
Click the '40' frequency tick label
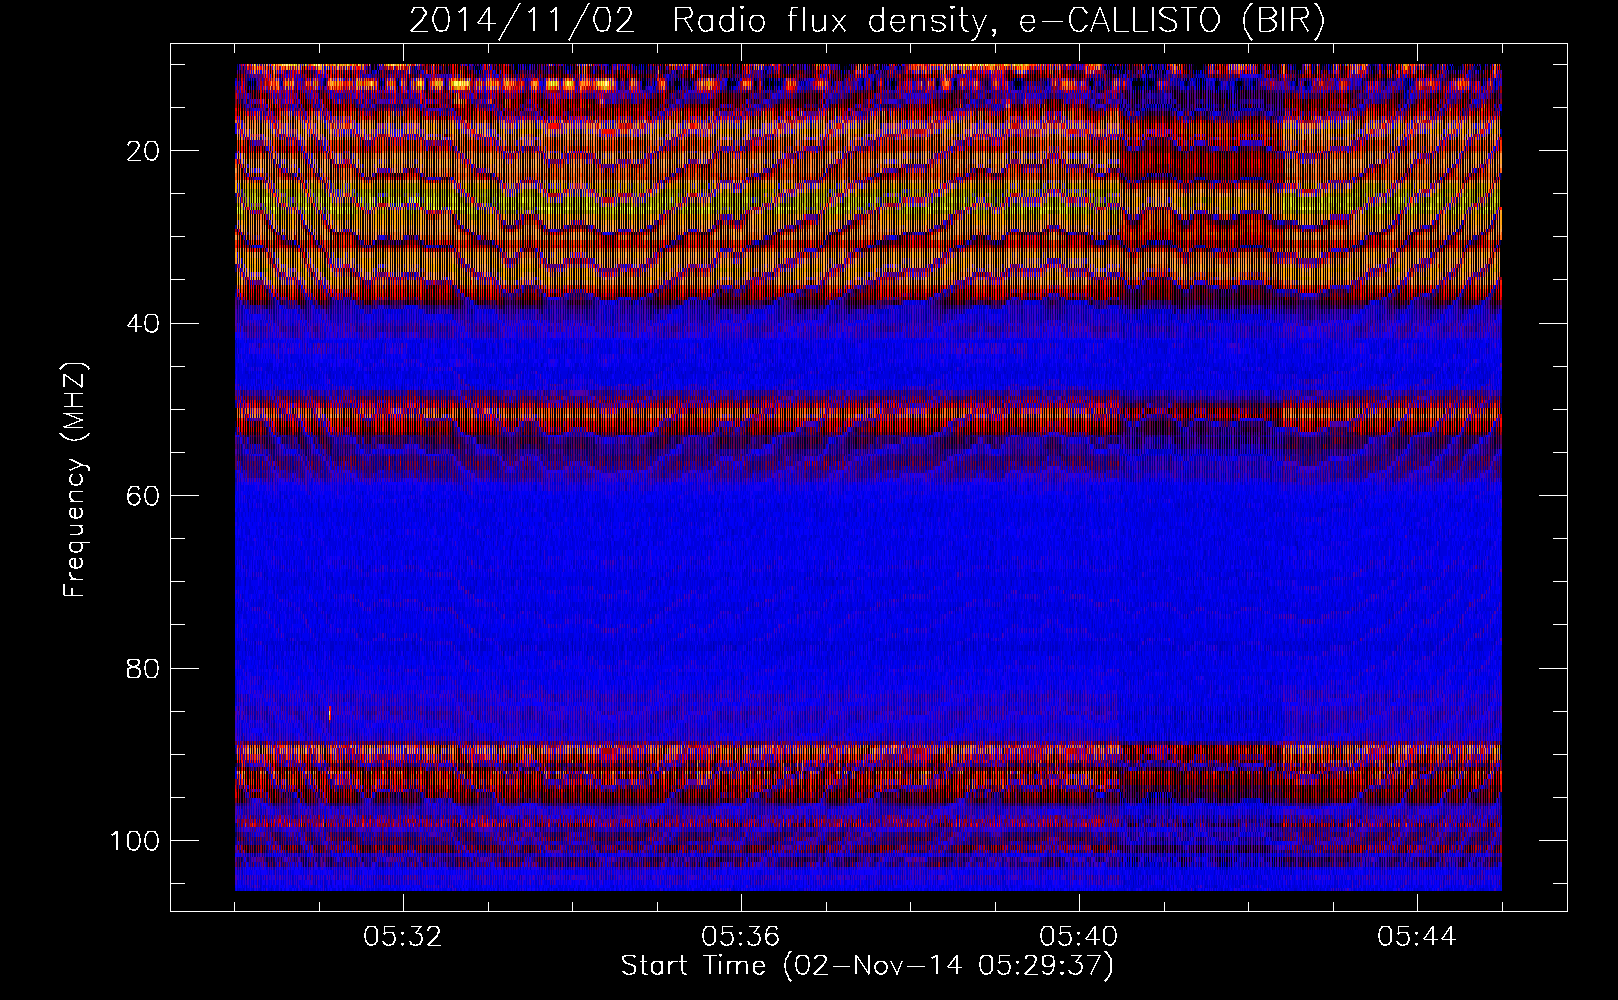tap(143, 323)
